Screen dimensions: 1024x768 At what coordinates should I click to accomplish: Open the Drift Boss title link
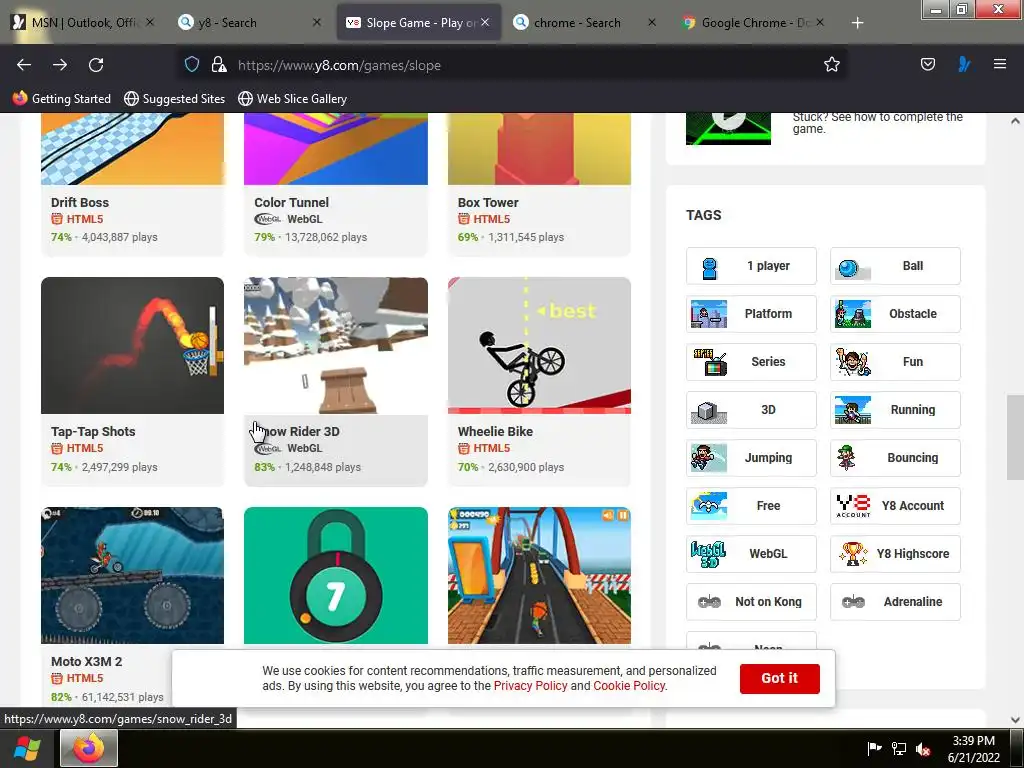pyautogui.click(x=80, y=202)
